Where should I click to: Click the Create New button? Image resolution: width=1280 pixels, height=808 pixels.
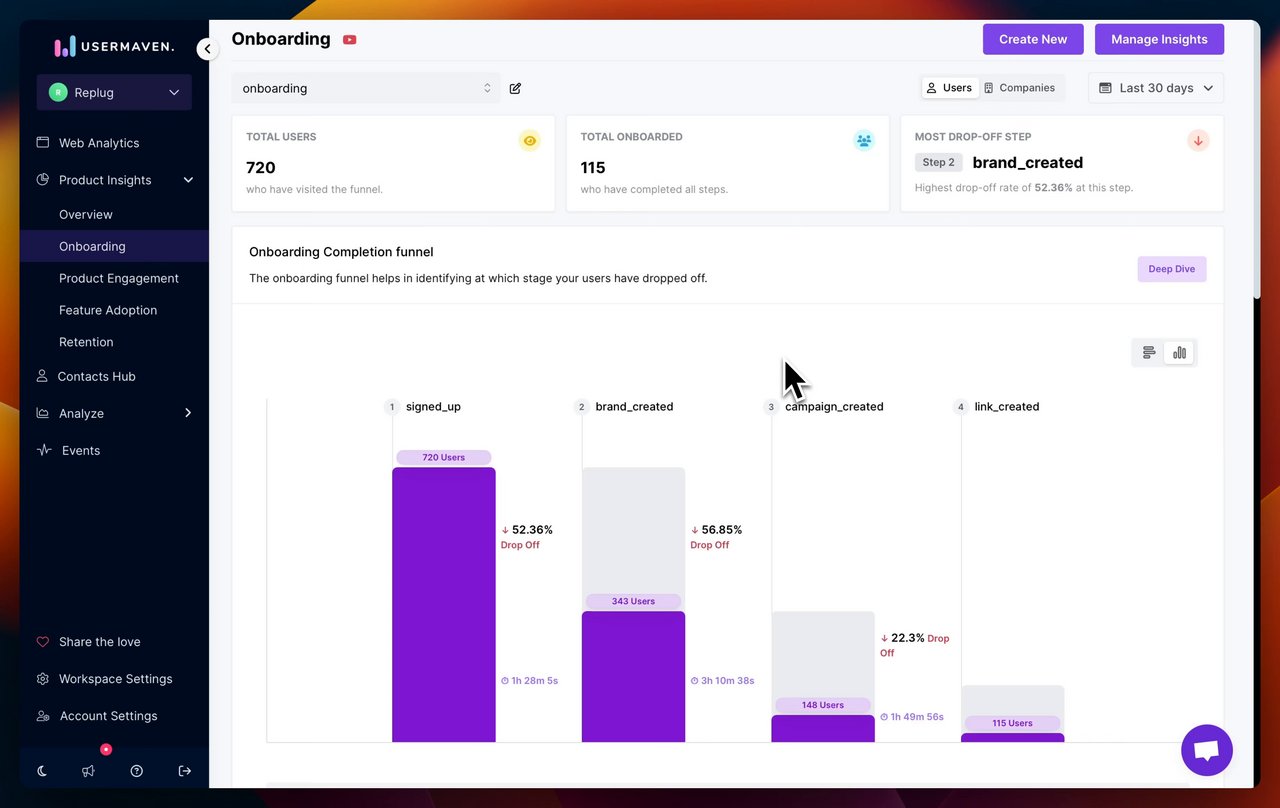(x=1033, y=39)
